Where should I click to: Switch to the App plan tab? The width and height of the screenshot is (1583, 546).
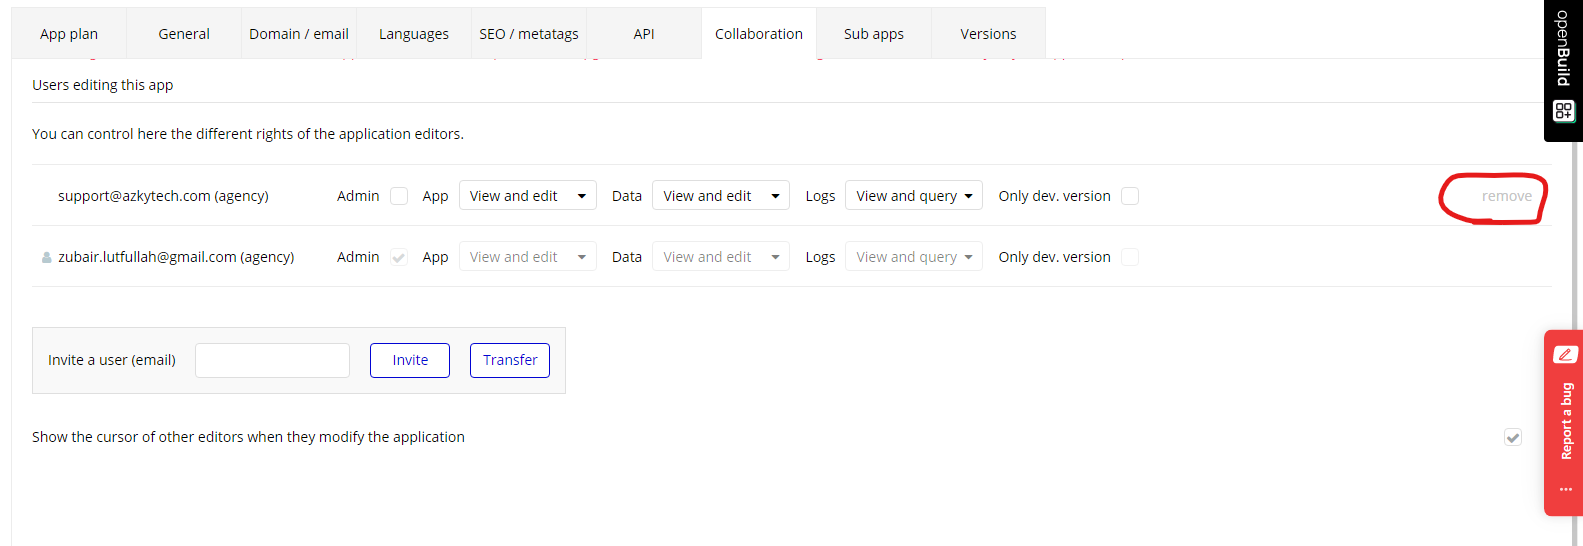pos(69,34)
